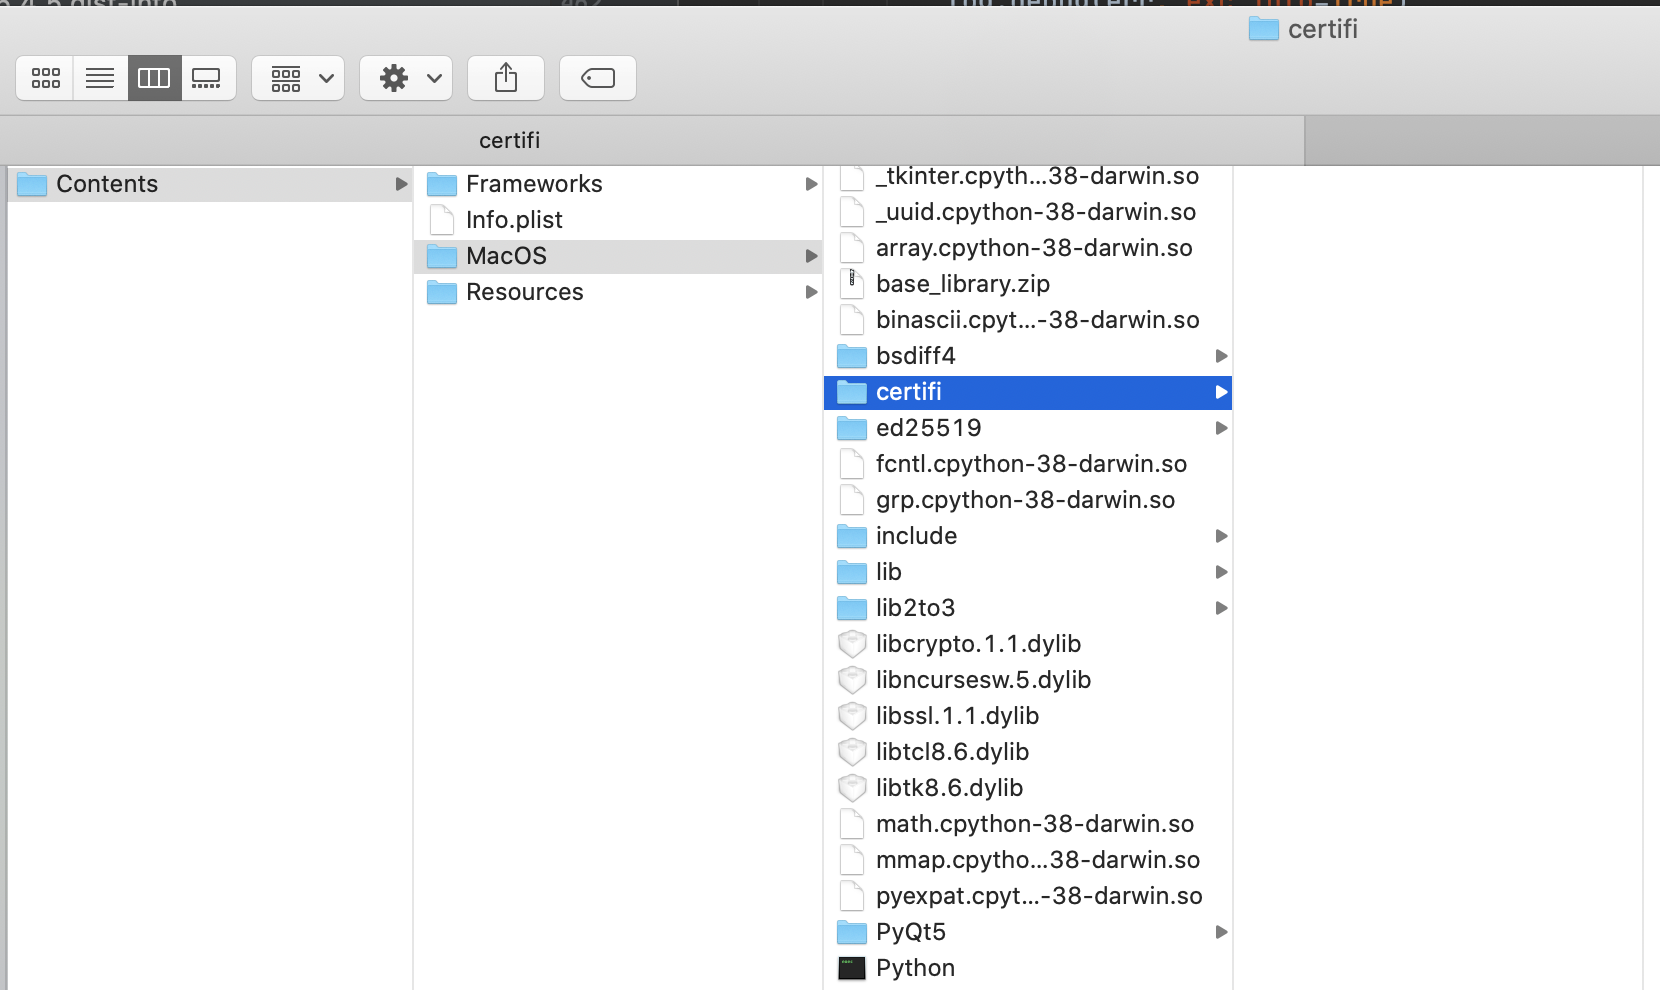Expand the Frameworks folder using its arrow

810,183
